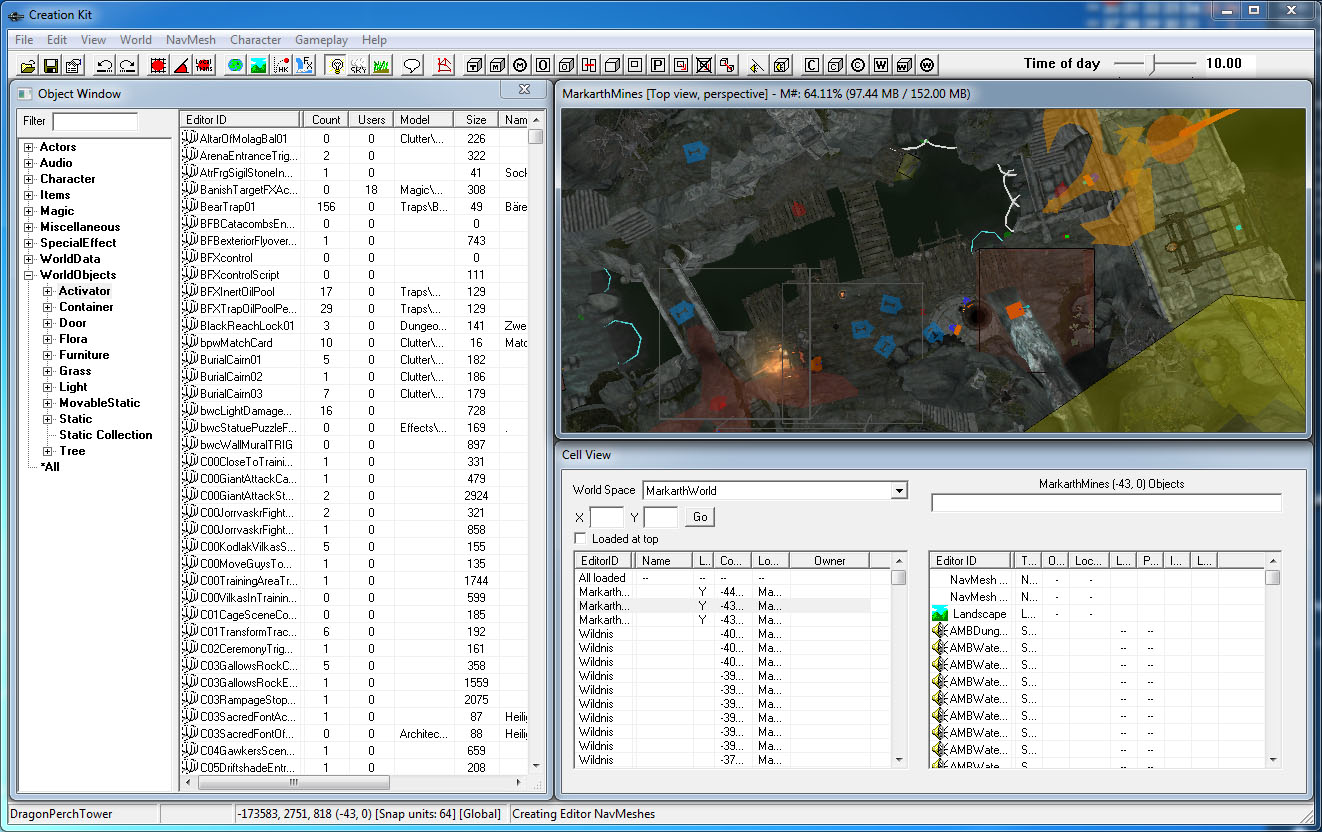Toggle the Sky toolbar icon
Viewport: 1322px width, 832px height.
(358, 66)
